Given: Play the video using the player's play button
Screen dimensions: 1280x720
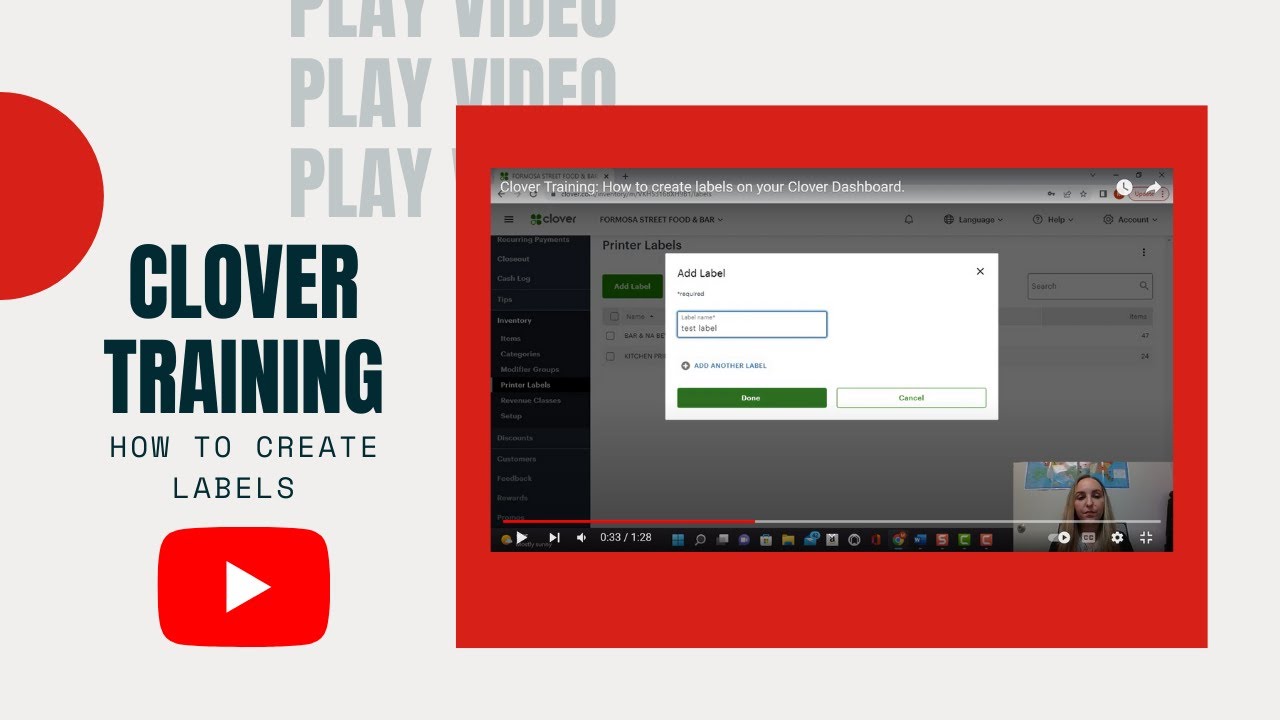Looking at the screenshot, I should pyautogui.click(x=521, y=538).
